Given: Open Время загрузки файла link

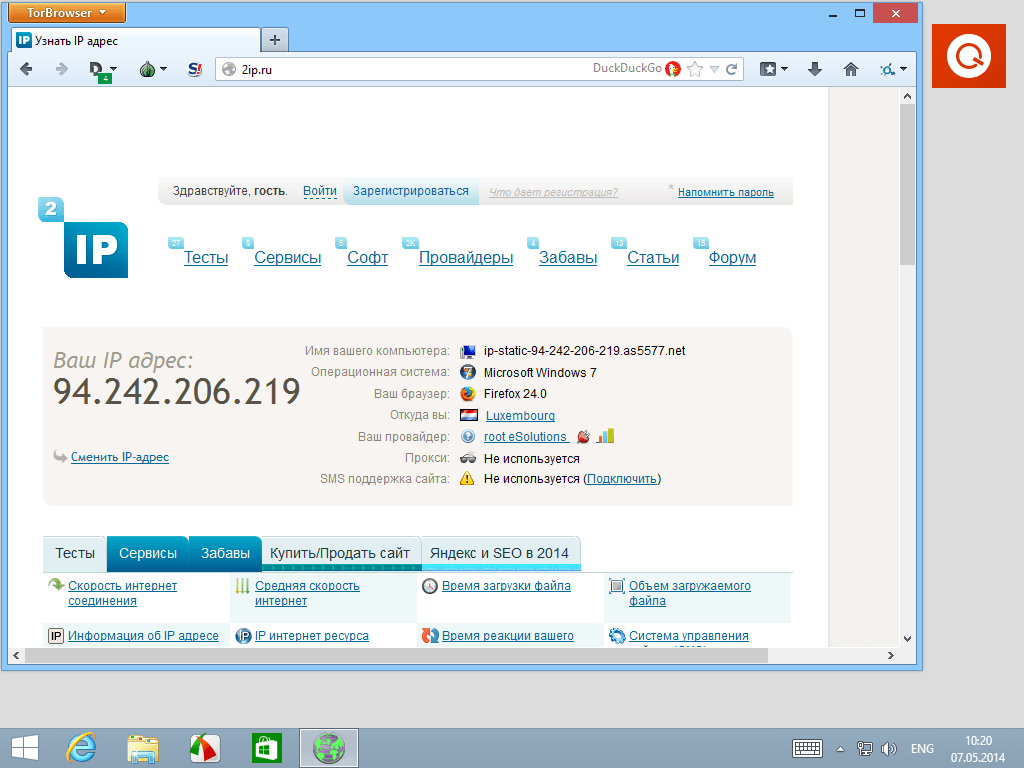Looking at the screenshot, I should coord(506,586).
